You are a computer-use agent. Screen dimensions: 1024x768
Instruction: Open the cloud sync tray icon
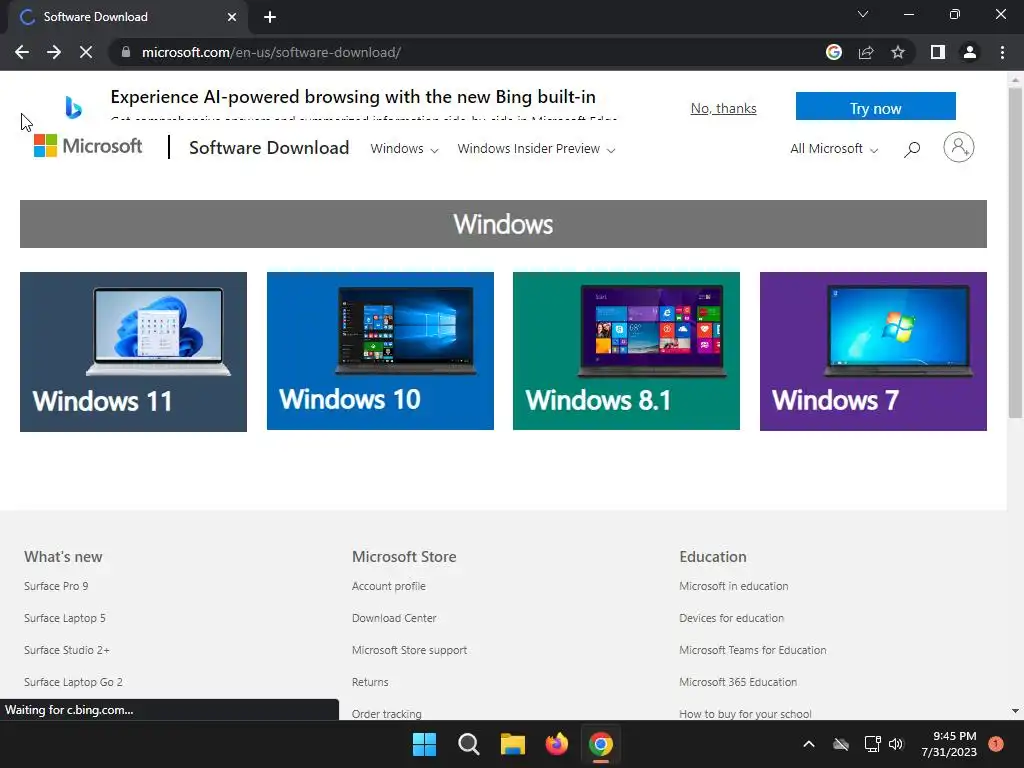tap(841, 744)
